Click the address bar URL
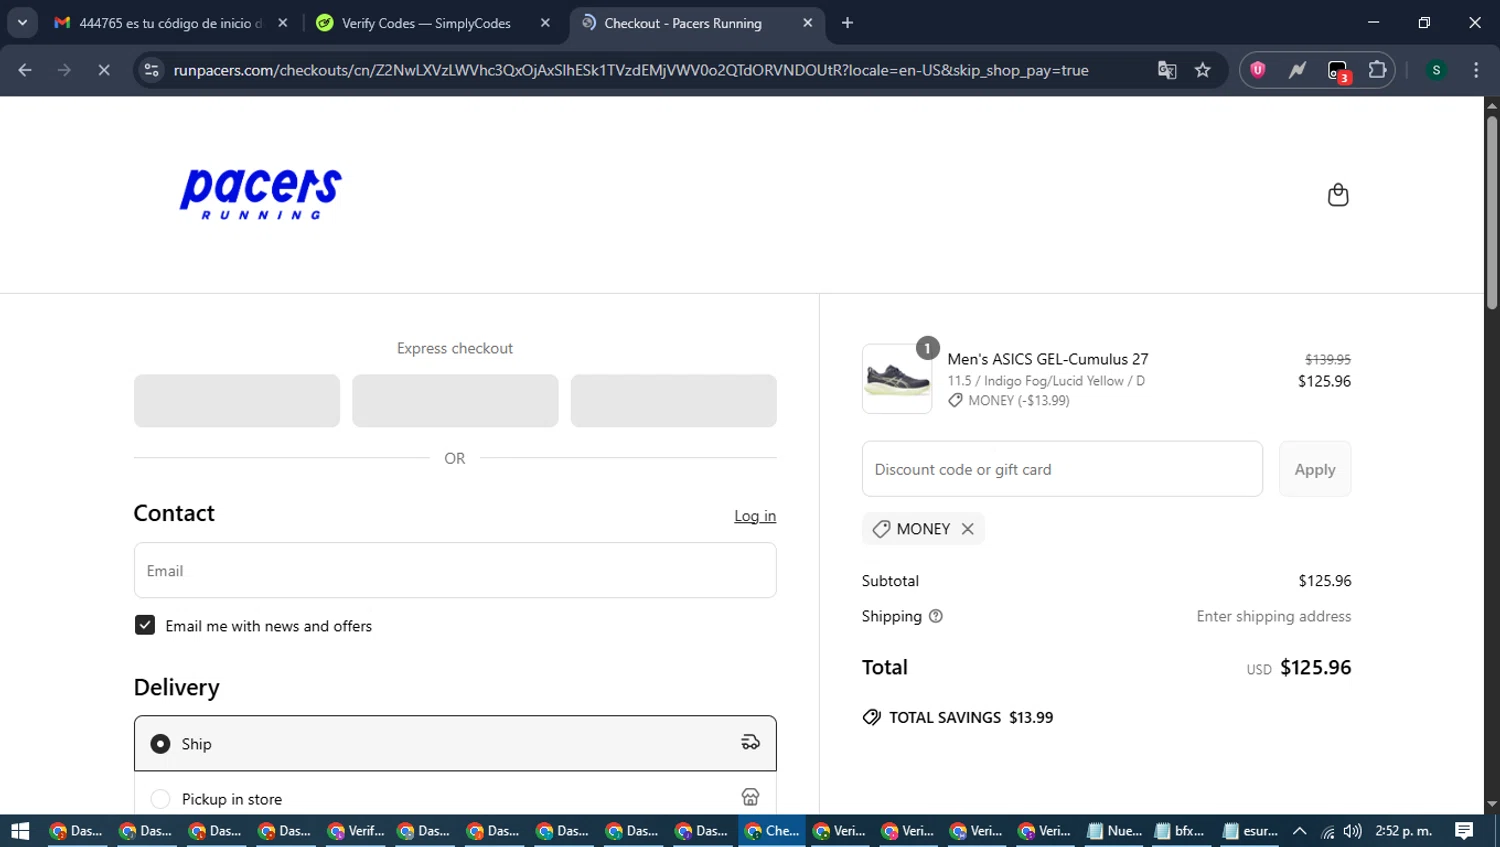The width and height of the screenshot is (1500, 847). (x=631, y=70)
